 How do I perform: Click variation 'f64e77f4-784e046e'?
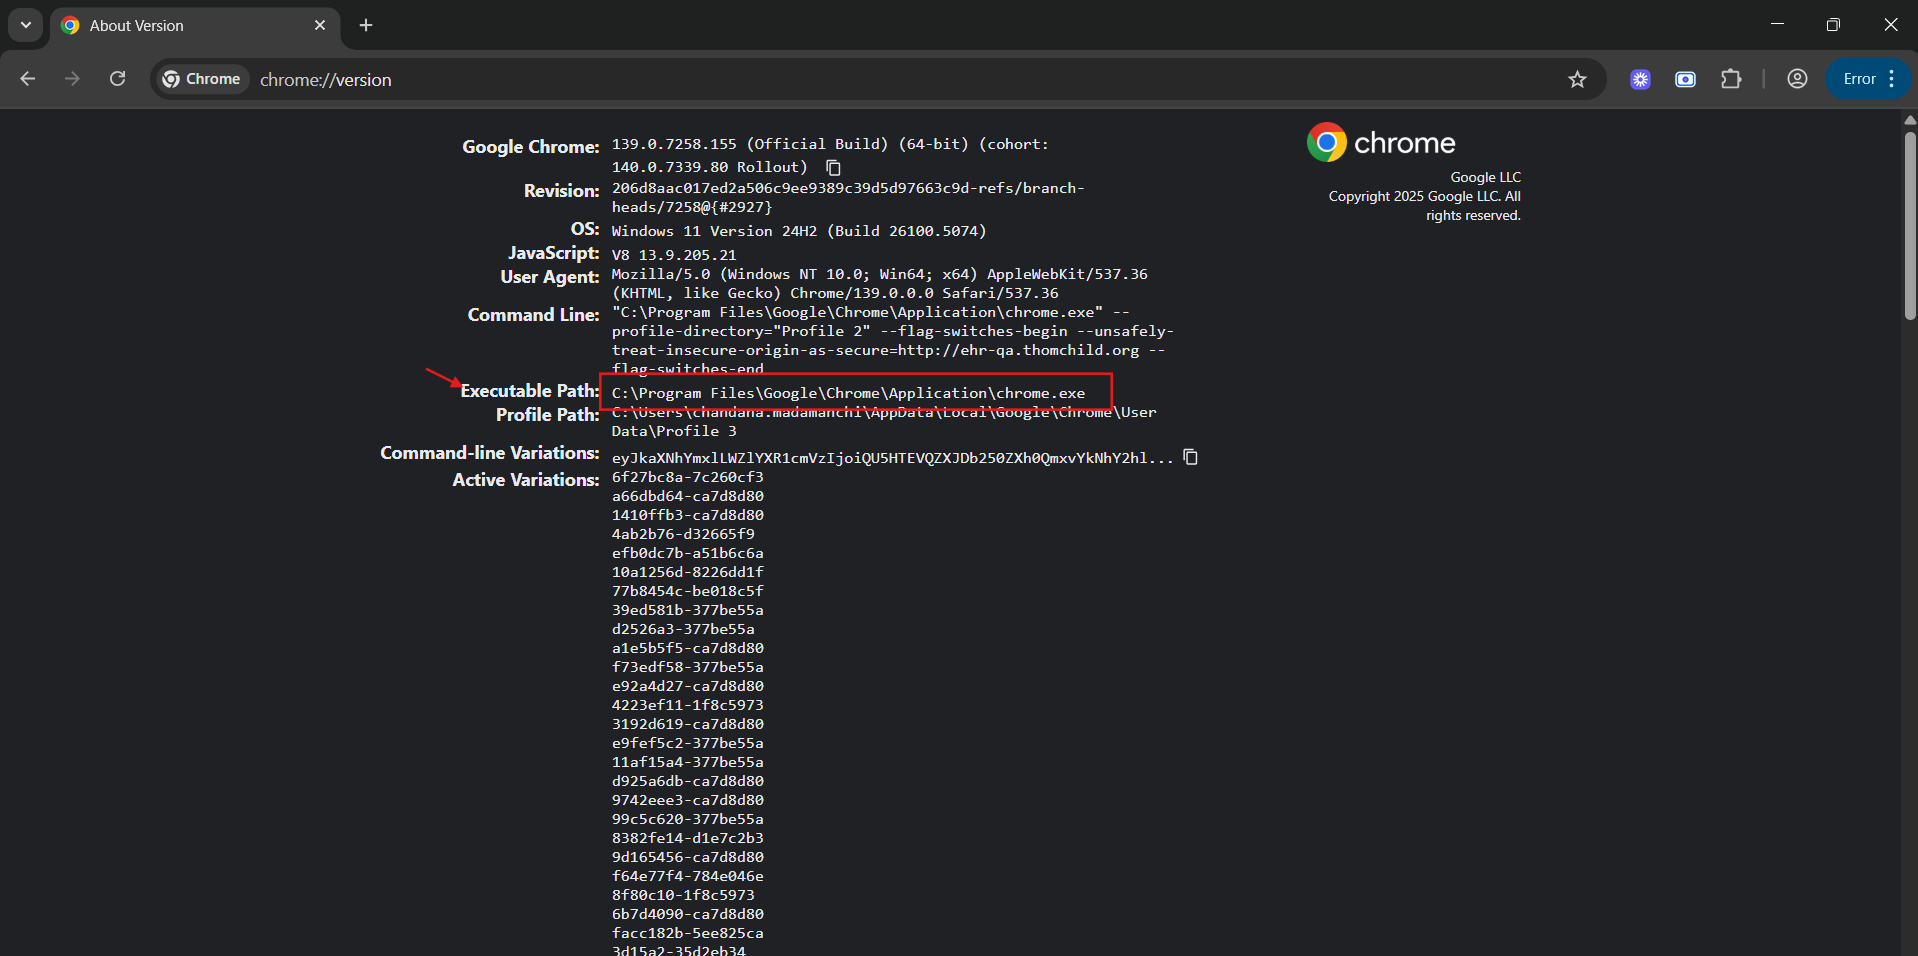[x=688, y=876]
